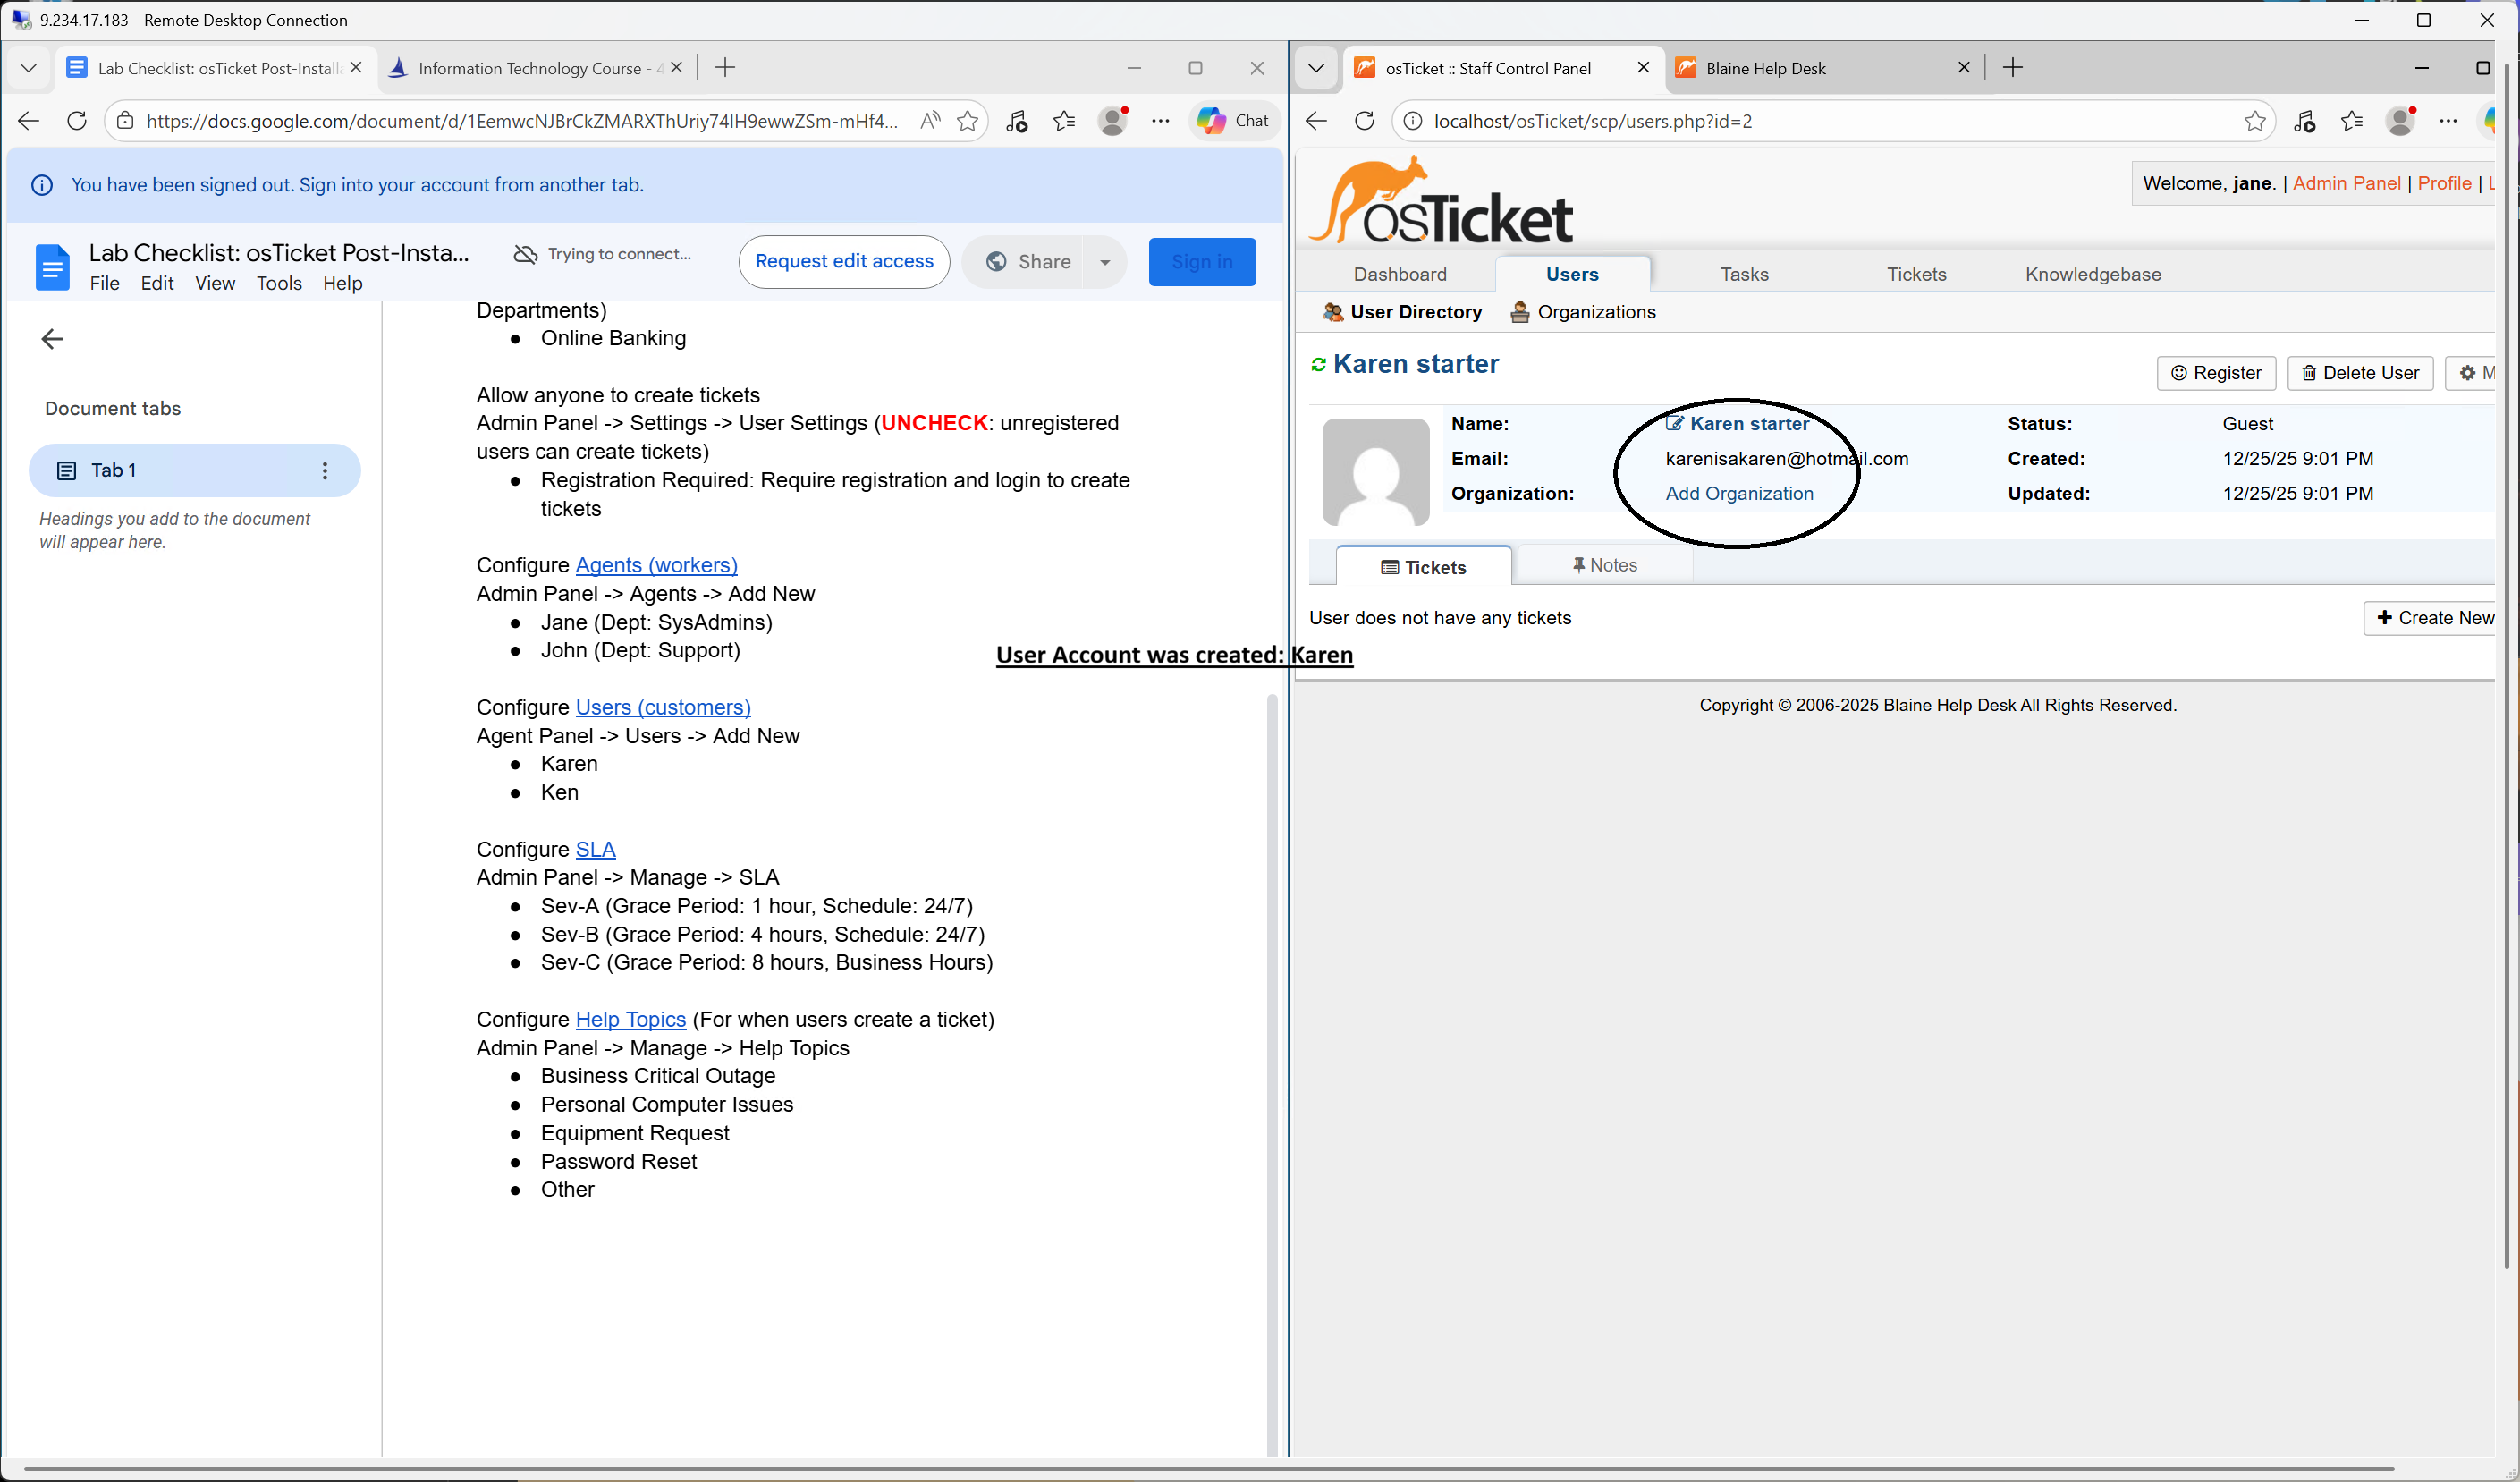Screen dimensions: 2520x1482
Task: Expand tab search chevron in osTicket browser
Action: [x=1316, y=68]
